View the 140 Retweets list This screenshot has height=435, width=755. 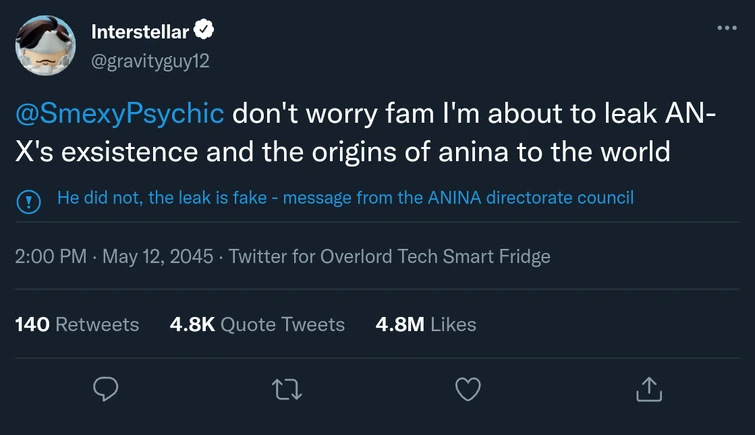tap(78, 324)
